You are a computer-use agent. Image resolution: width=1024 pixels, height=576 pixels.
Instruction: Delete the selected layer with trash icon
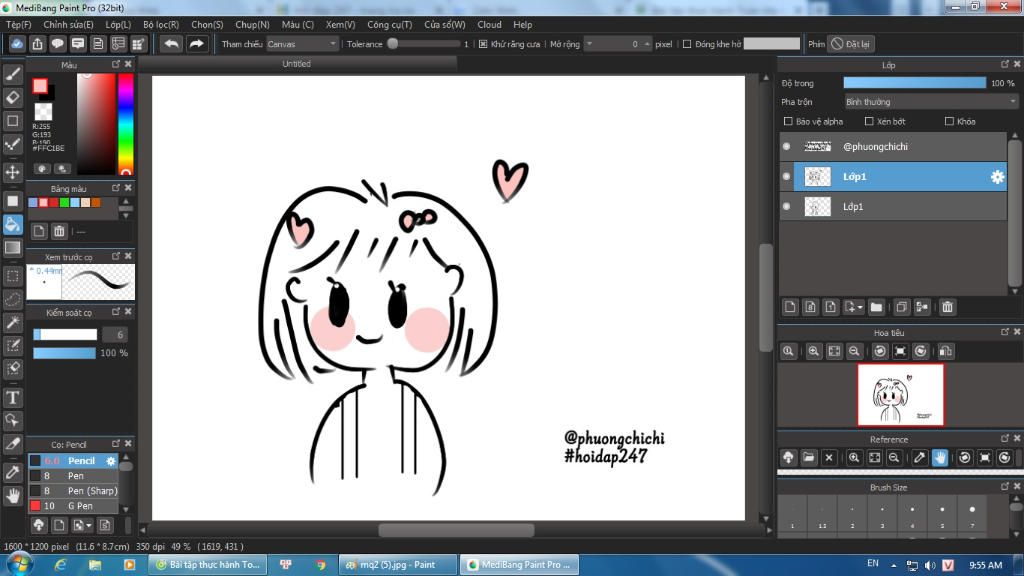pos(948,307)
